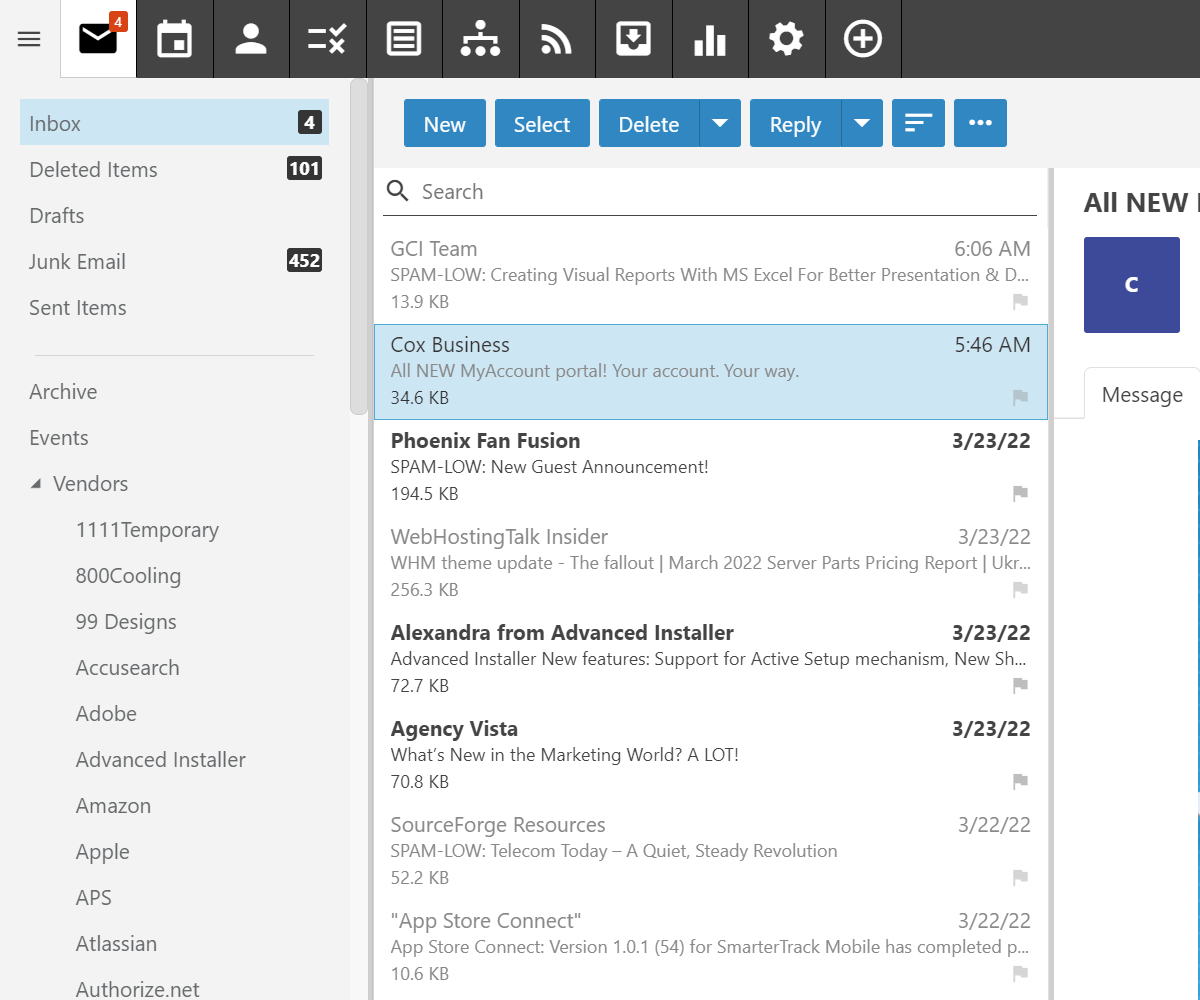The width and height of the screenshot is (1200, 1000).
Task: Open the Sent Items folder
Action: 174,307
